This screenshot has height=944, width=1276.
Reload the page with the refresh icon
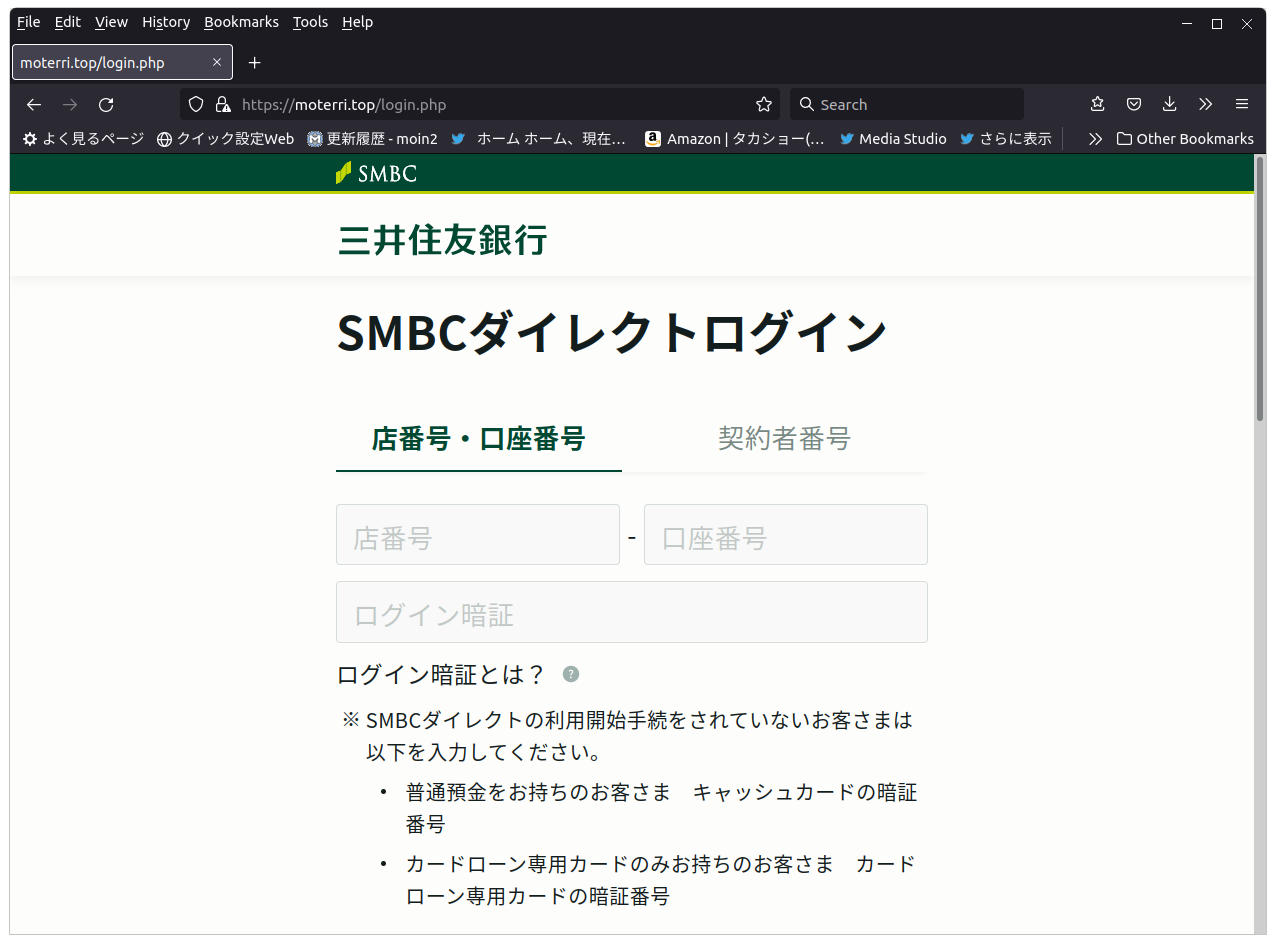105,104
